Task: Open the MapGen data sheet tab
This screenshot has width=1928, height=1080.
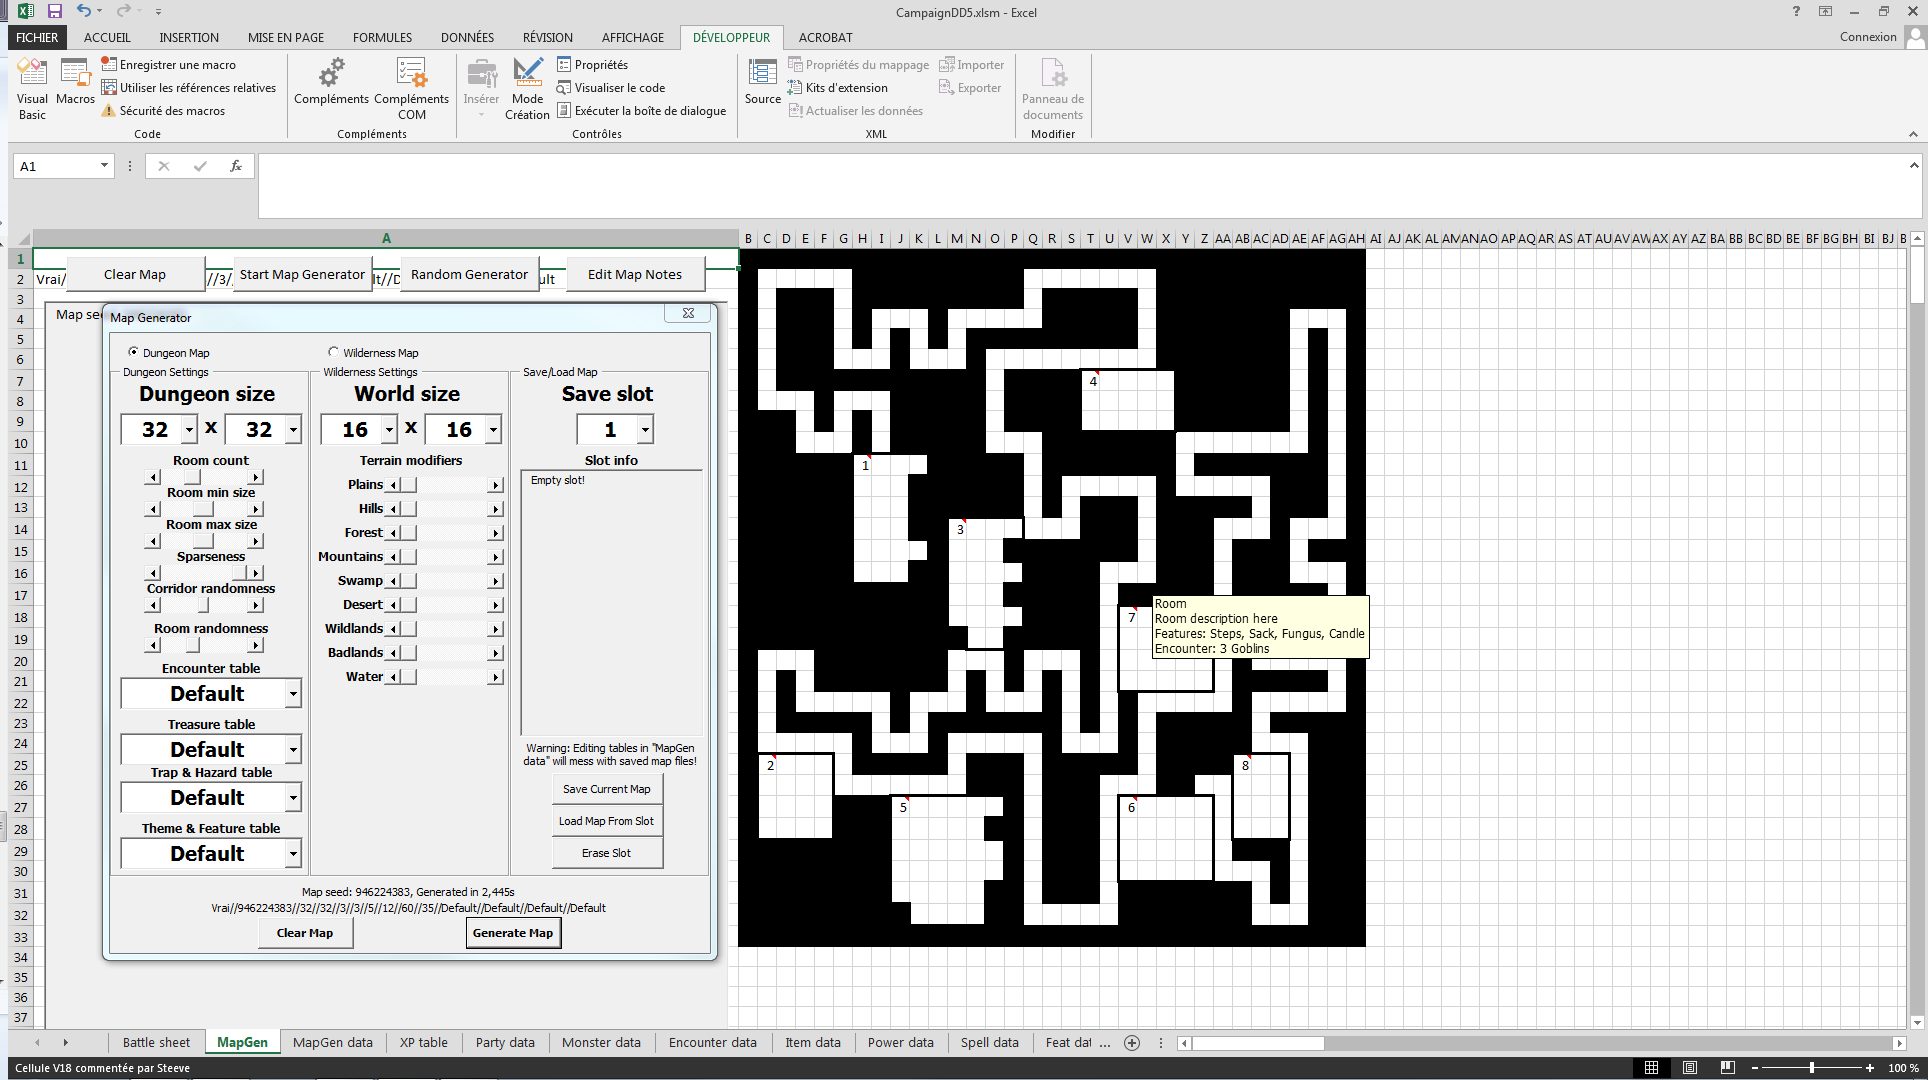Action: 333,1042
